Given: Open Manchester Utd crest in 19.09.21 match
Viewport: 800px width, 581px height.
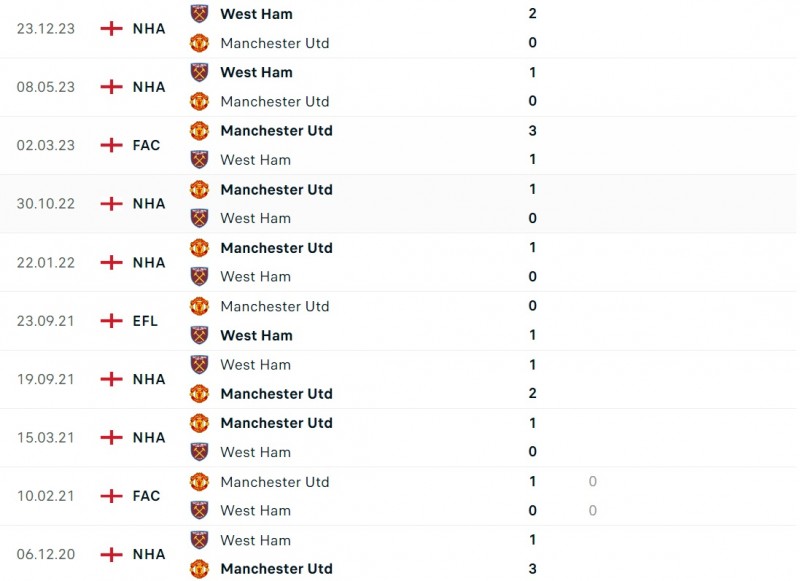Looking at the screenshot, I should [199, 394].
